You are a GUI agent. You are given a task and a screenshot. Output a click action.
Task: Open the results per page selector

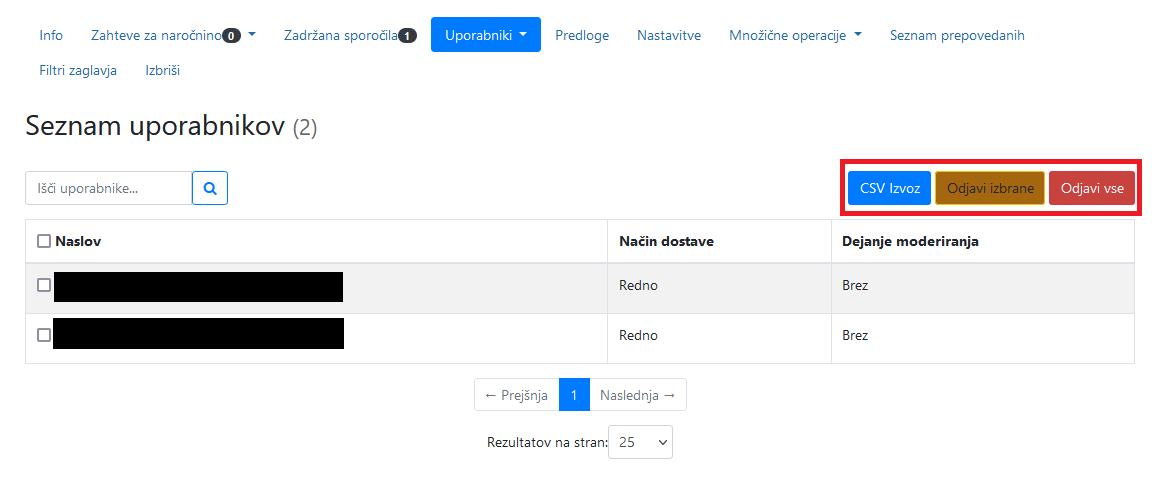click(x=640, y=442)
